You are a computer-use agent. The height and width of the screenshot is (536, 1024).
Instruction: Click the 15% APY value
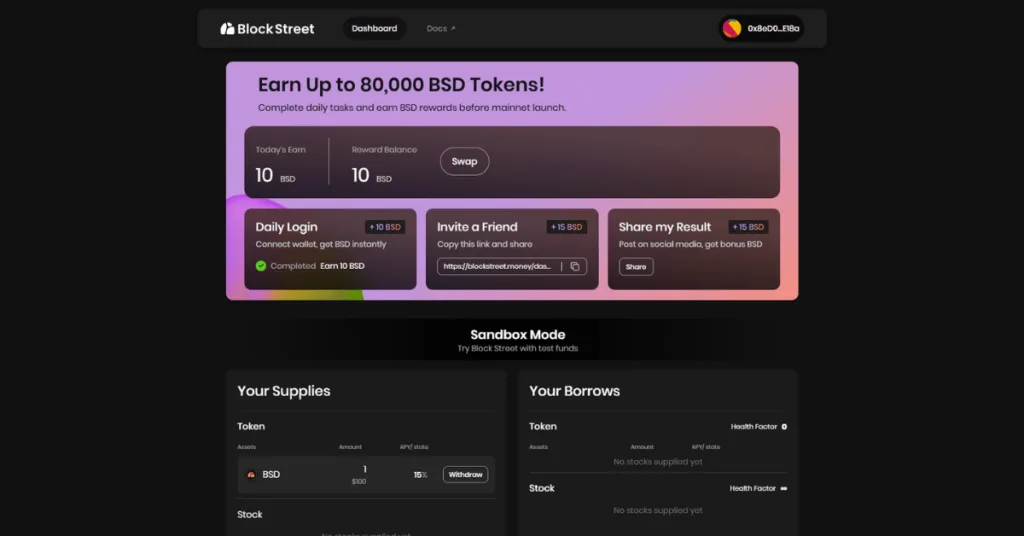(x=420, y=475)
